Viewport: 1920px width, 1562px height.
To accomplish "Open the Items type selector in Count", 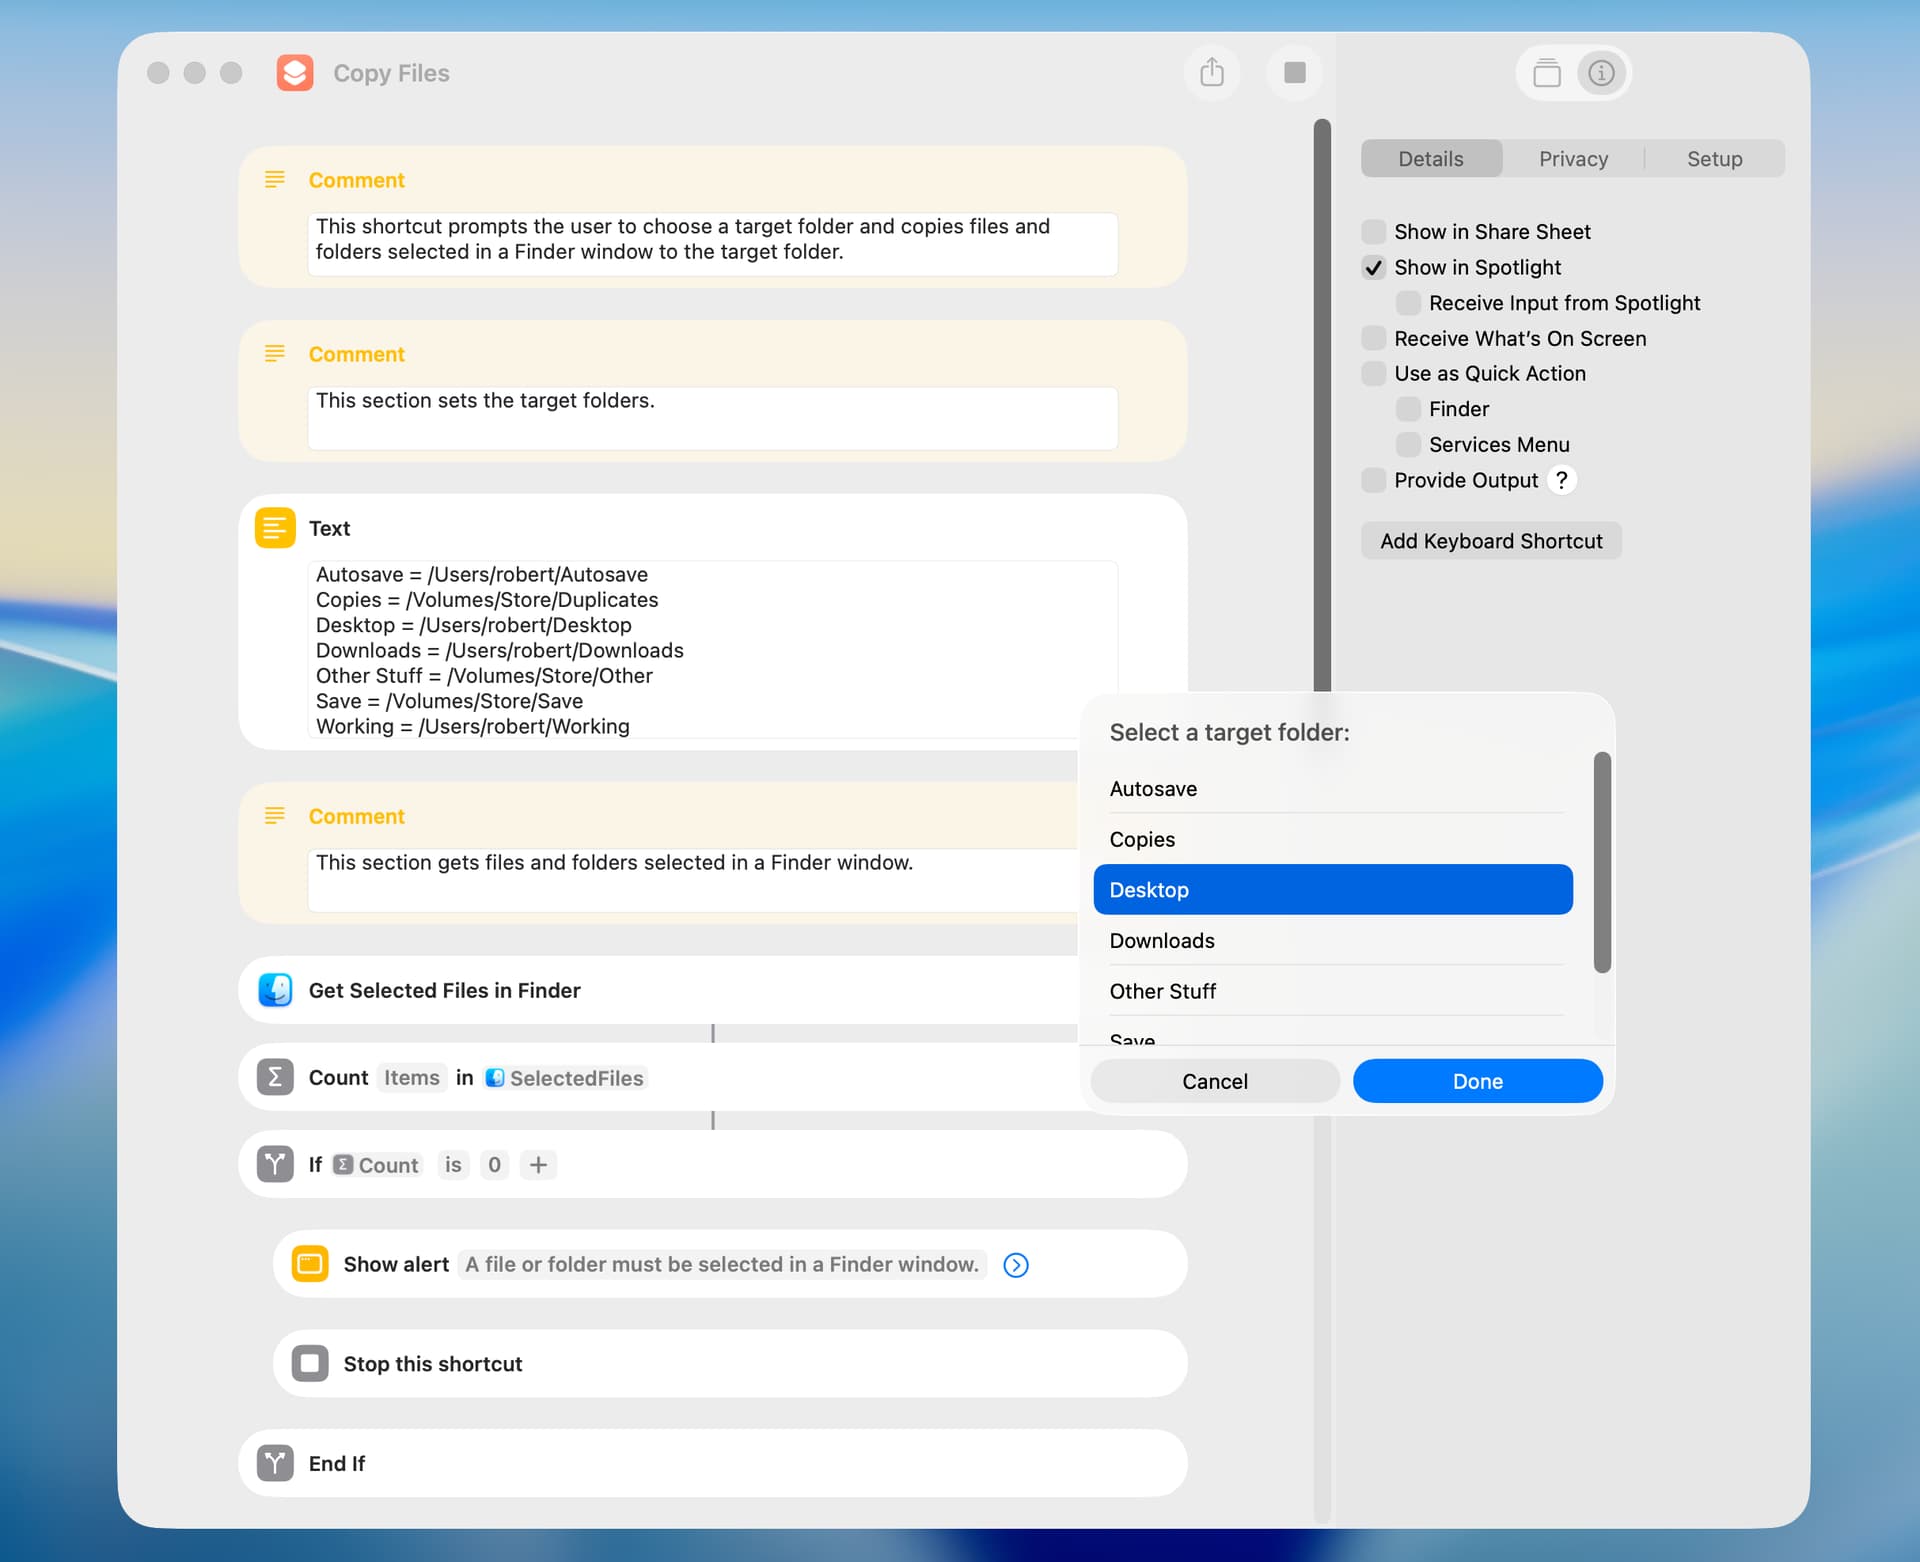I will (x=411, y=1078).
